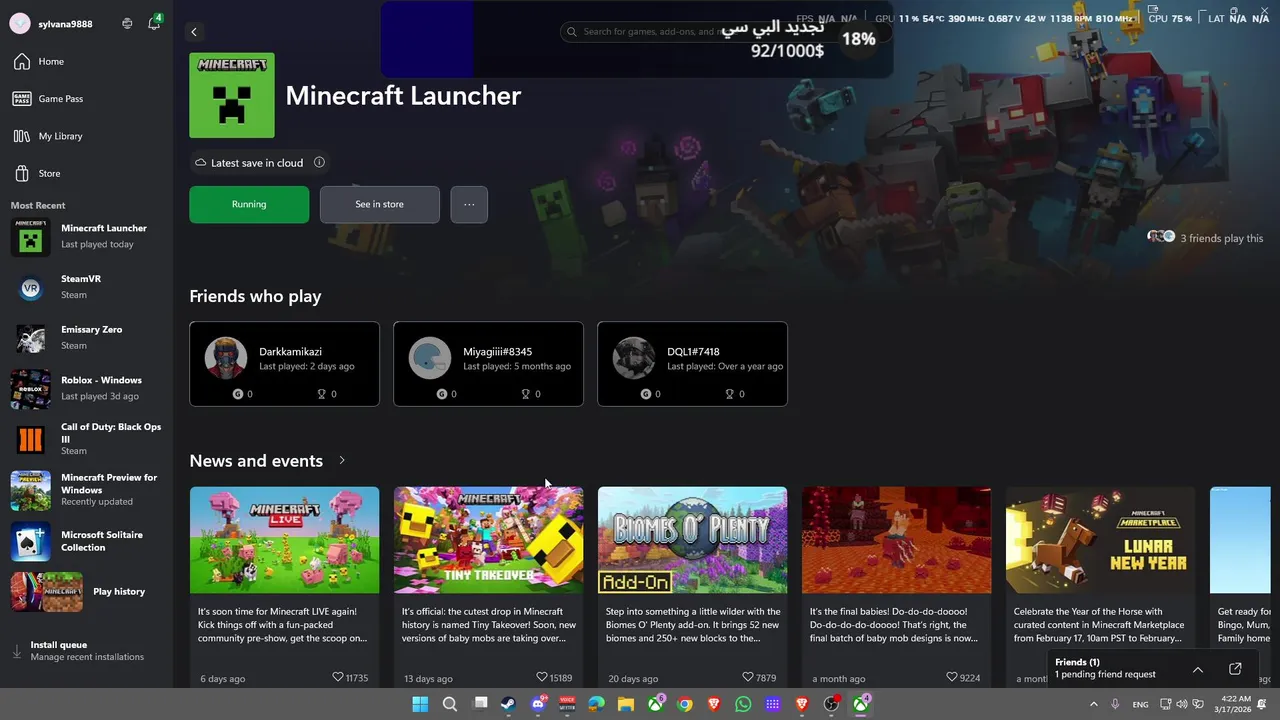Open Microsoft Edge from the taskbar
1280x720 pixels.
click(x=596, y=704)
